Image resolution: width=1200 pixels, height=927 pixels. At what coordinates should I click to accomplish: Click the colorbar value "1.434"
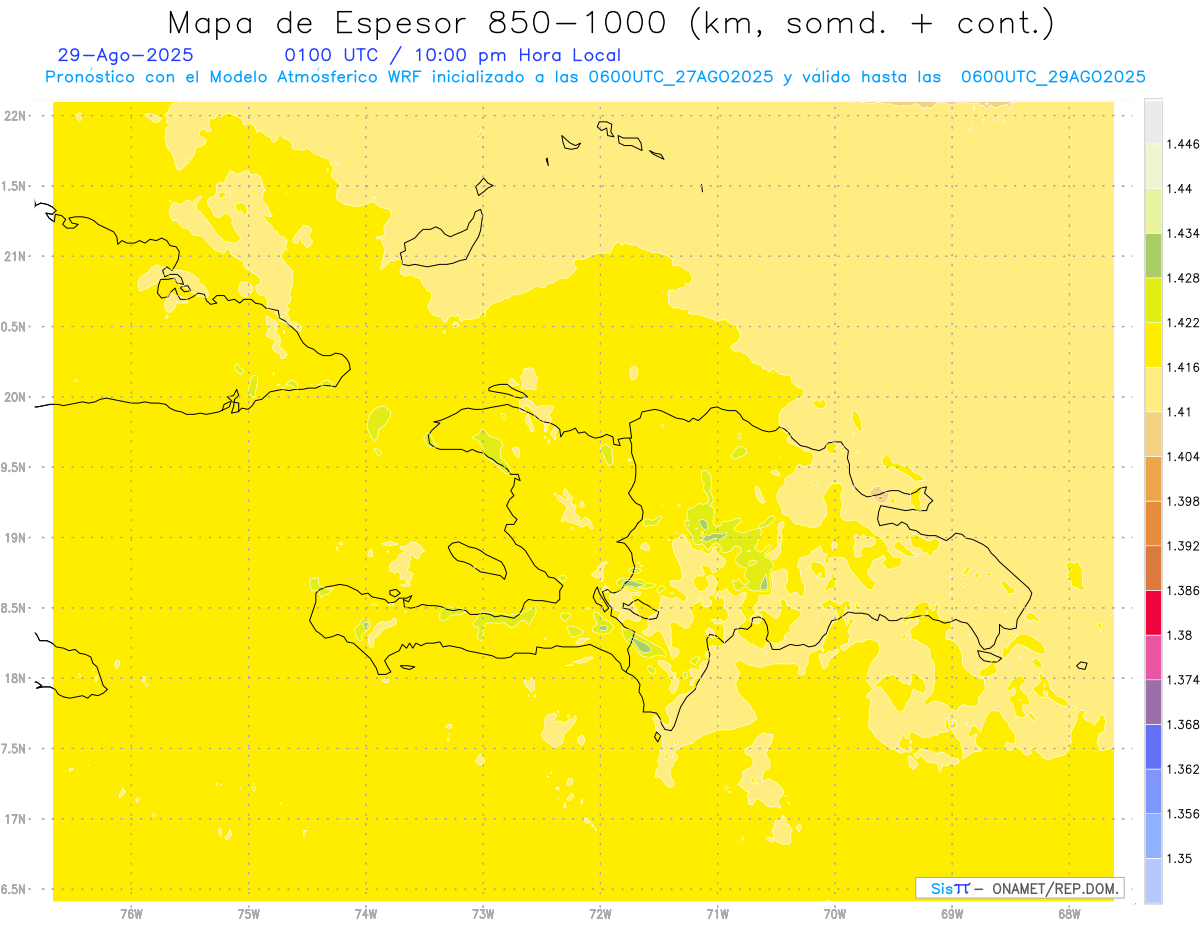point(1184,233)
